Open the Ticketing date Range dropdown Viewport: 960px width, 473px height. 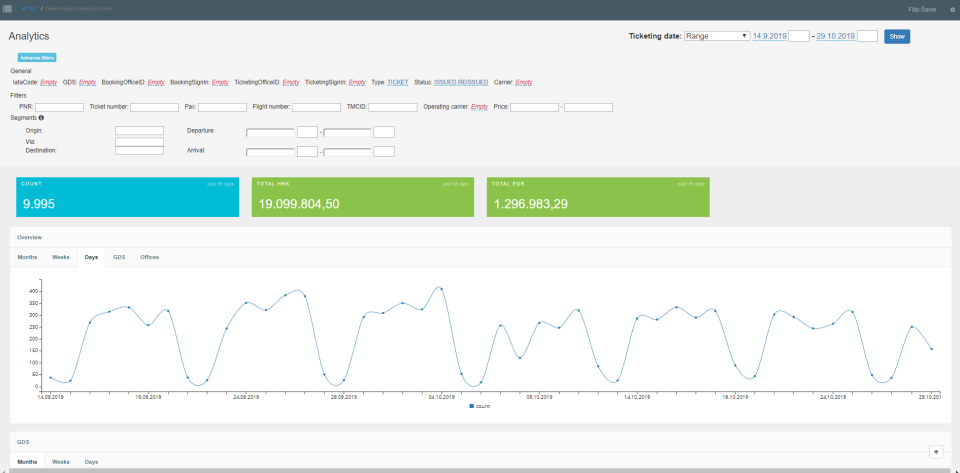(718, 36)
